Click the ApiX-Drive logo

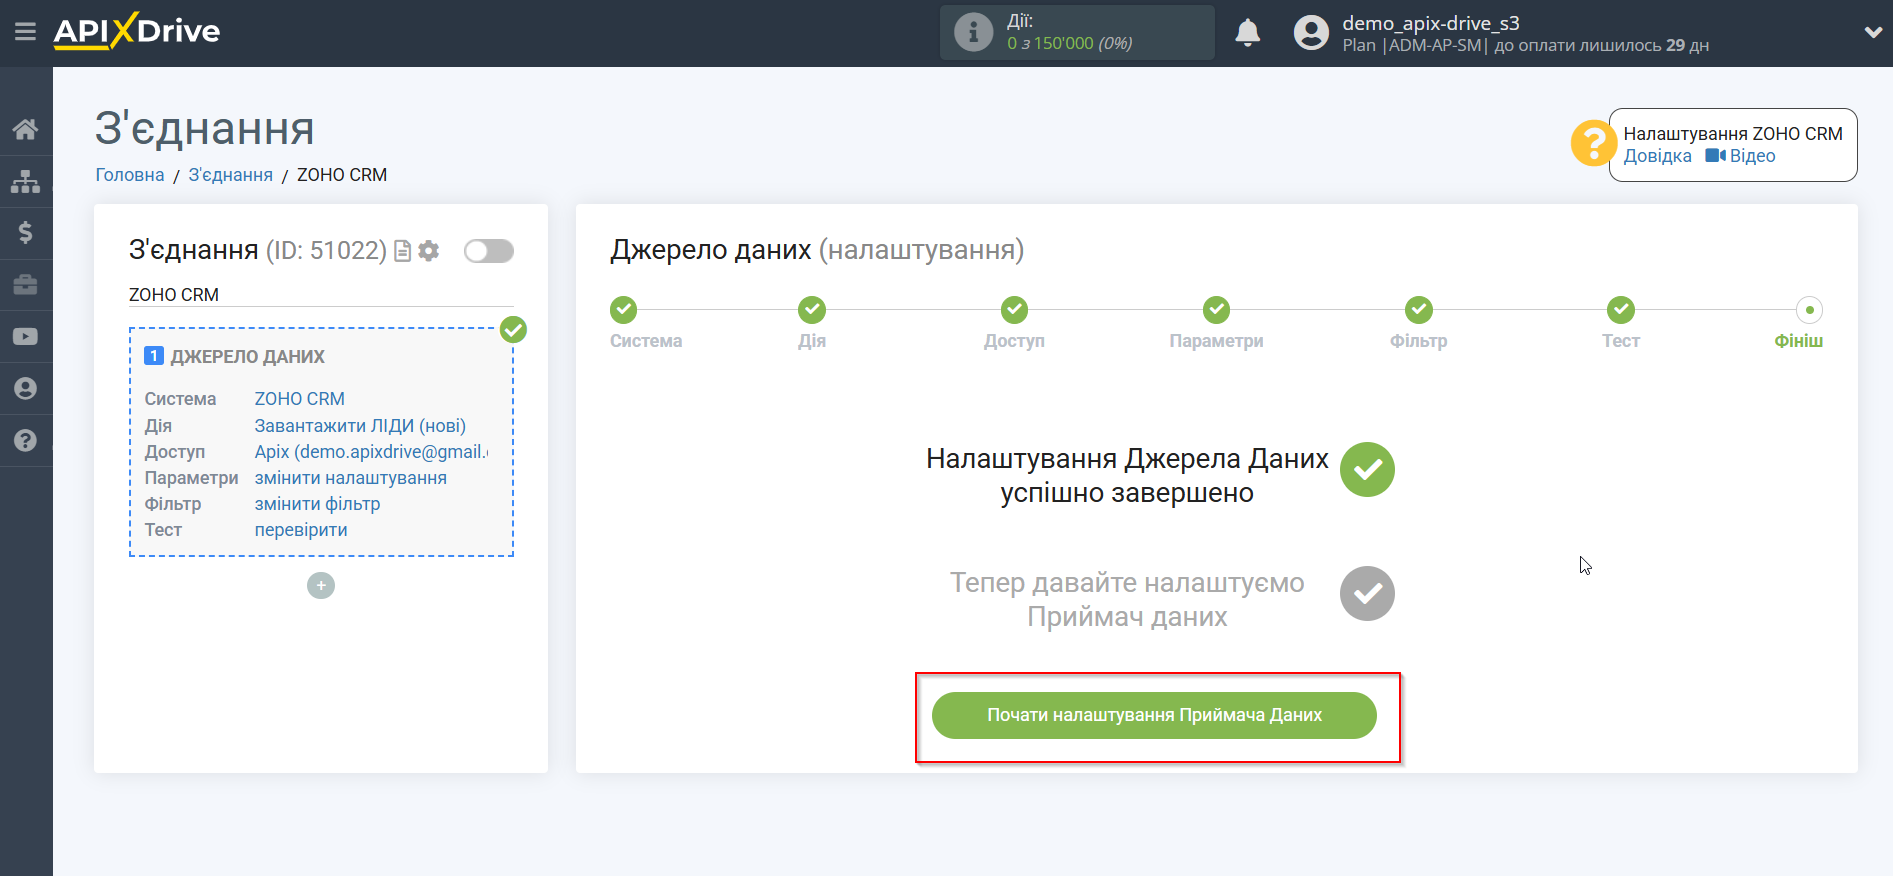137,31
